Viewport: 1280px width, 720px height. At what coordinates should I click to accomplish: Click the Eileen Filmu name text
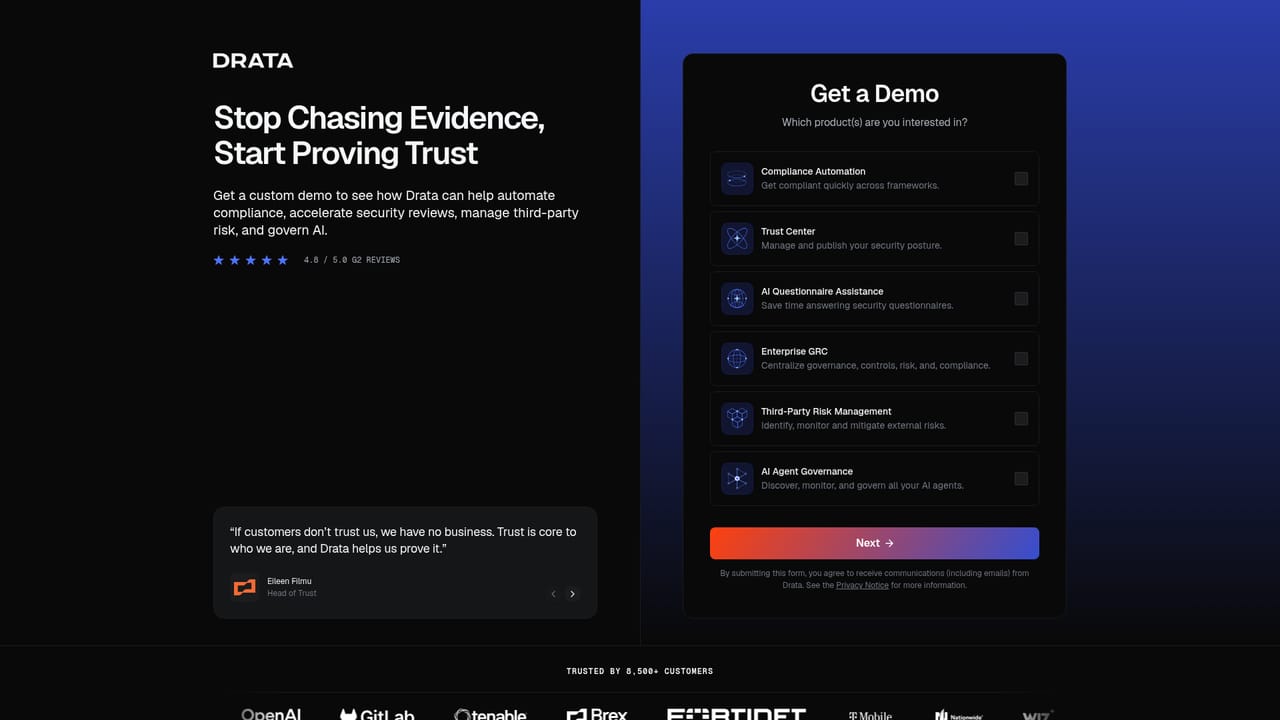289,581
